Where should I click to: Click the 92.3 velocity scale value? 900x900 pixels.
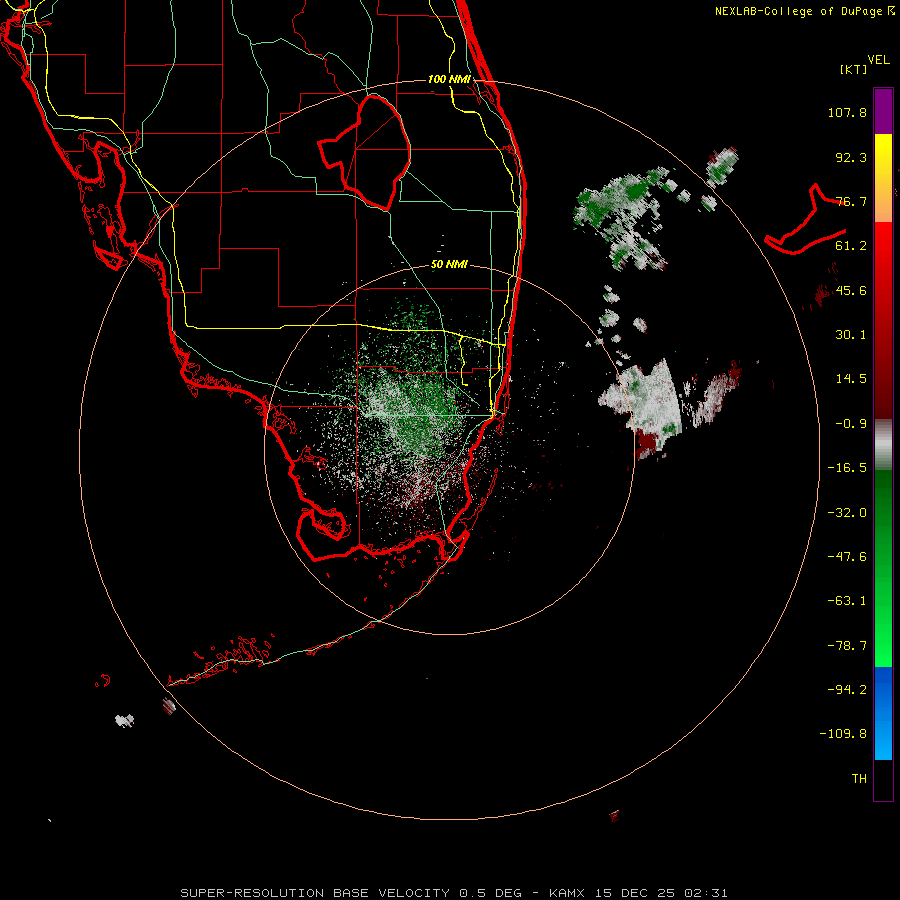[851, 157]
